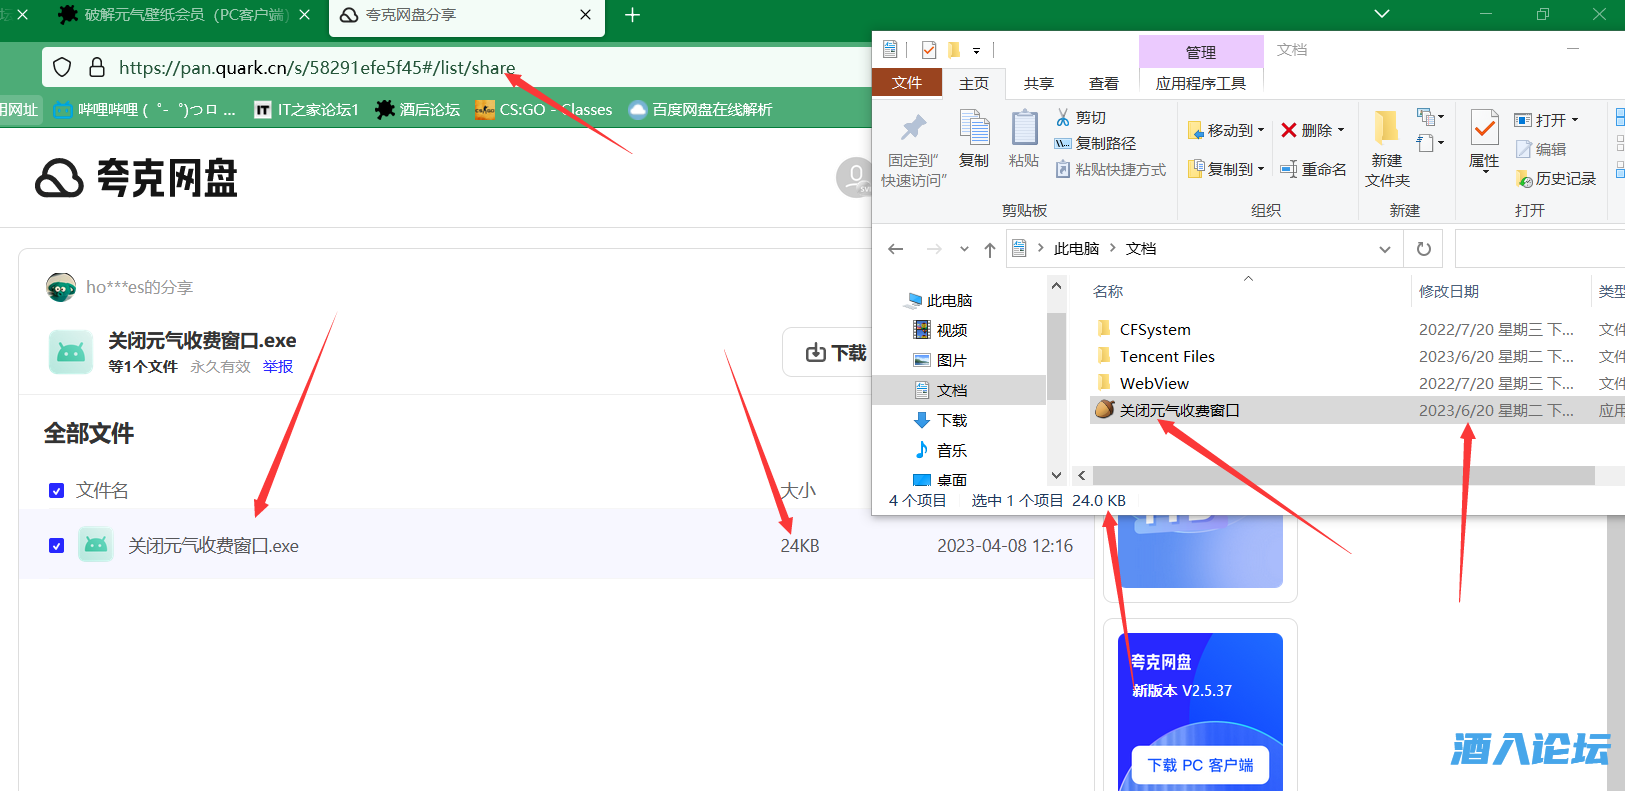
Task: Select 下载 in navigation pane
Action: tap(940, 420)
